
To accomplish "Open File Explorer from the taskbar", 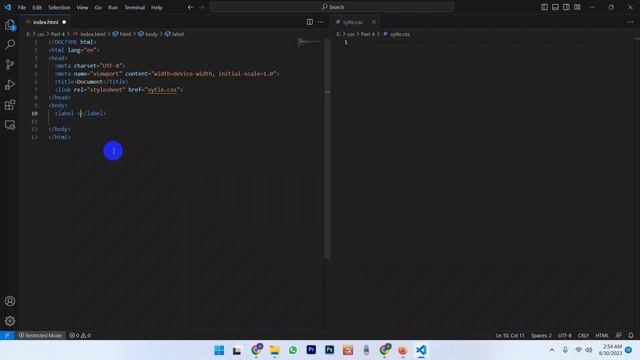I will point(274,350).
